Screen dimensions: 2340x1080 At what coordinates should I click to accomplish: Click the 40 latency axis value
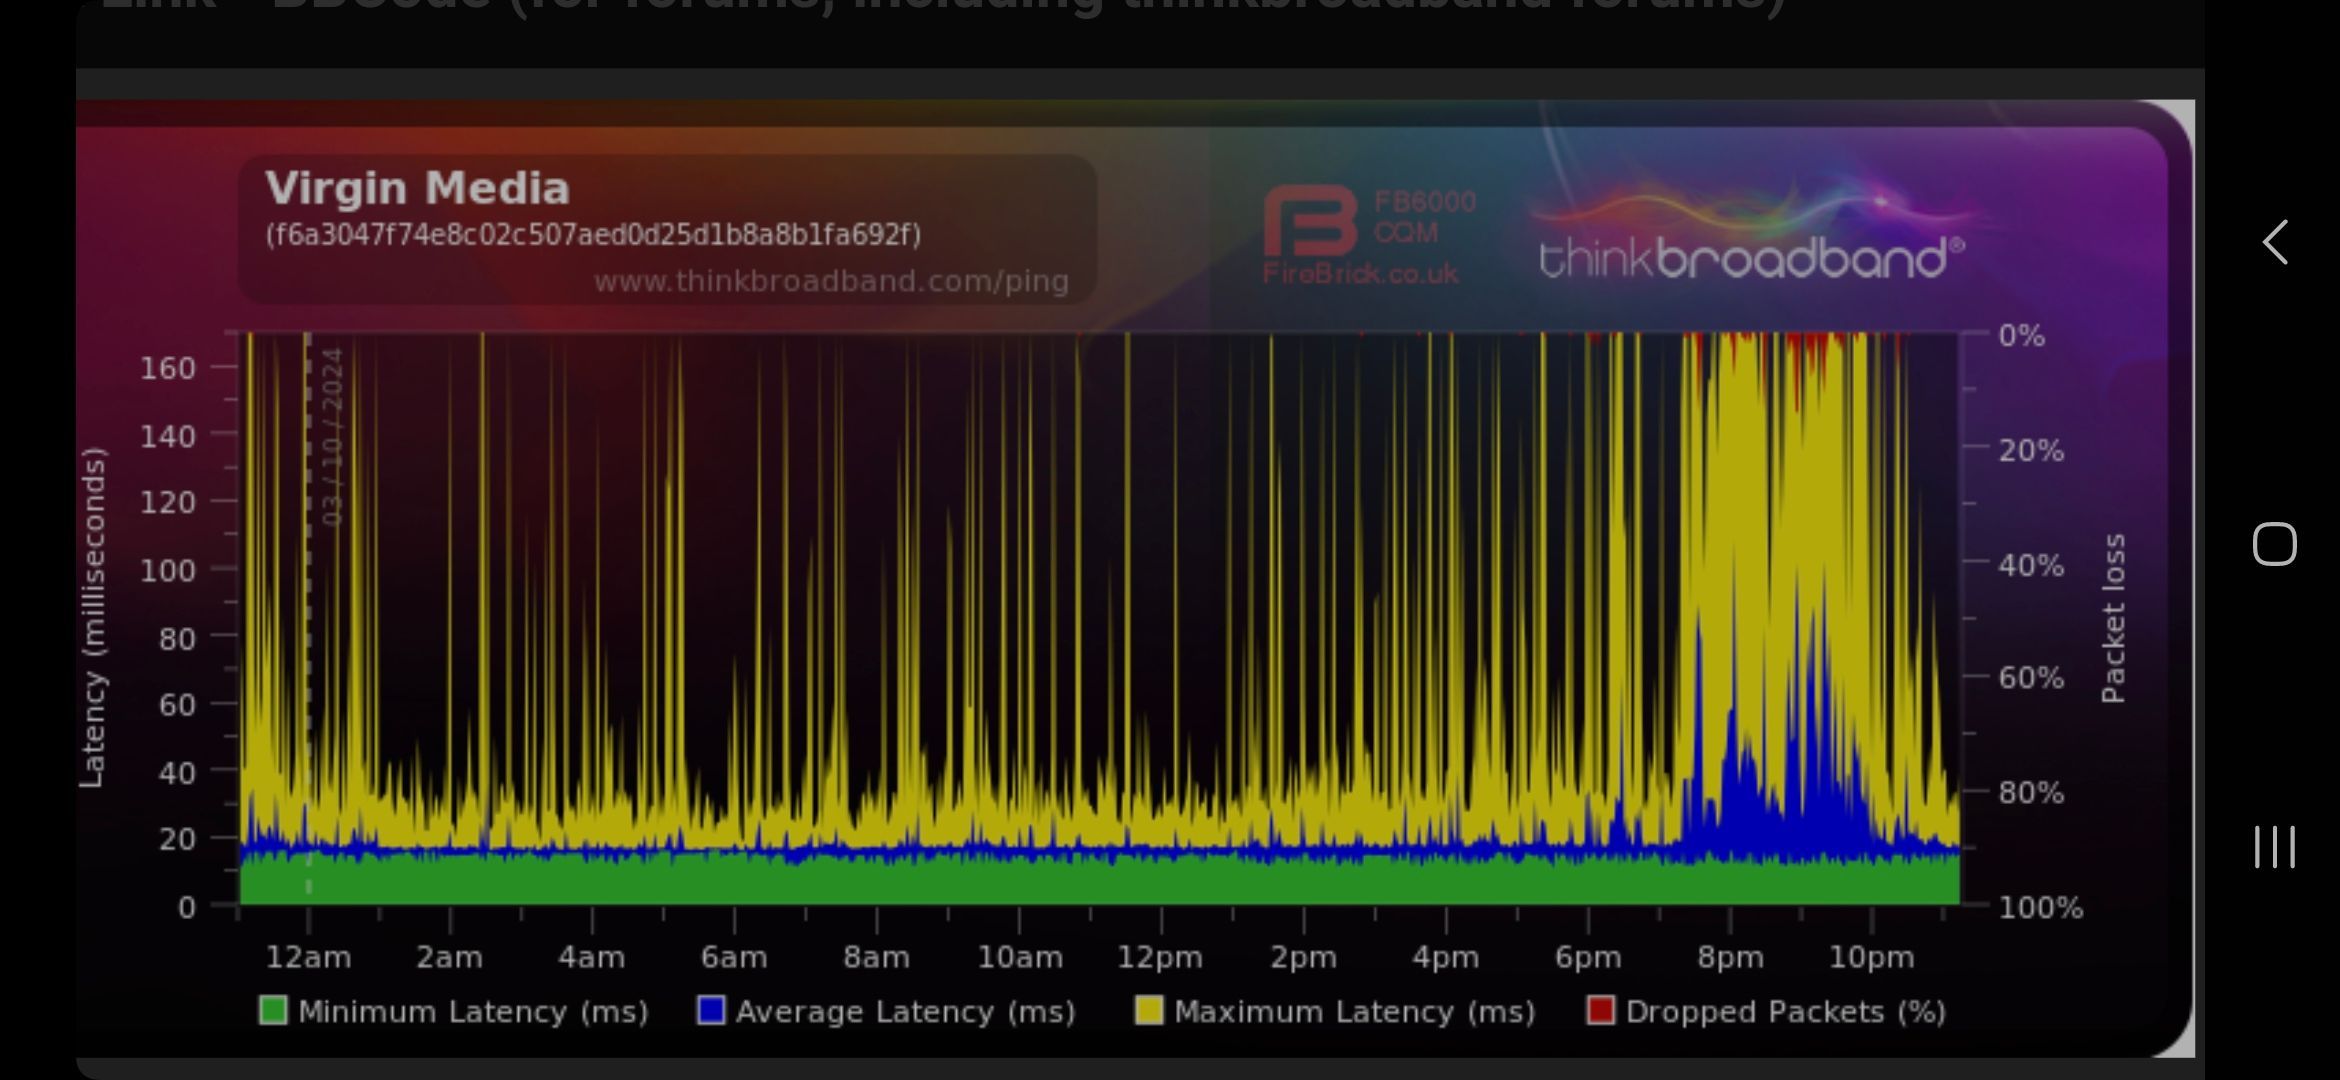point(177,773)
